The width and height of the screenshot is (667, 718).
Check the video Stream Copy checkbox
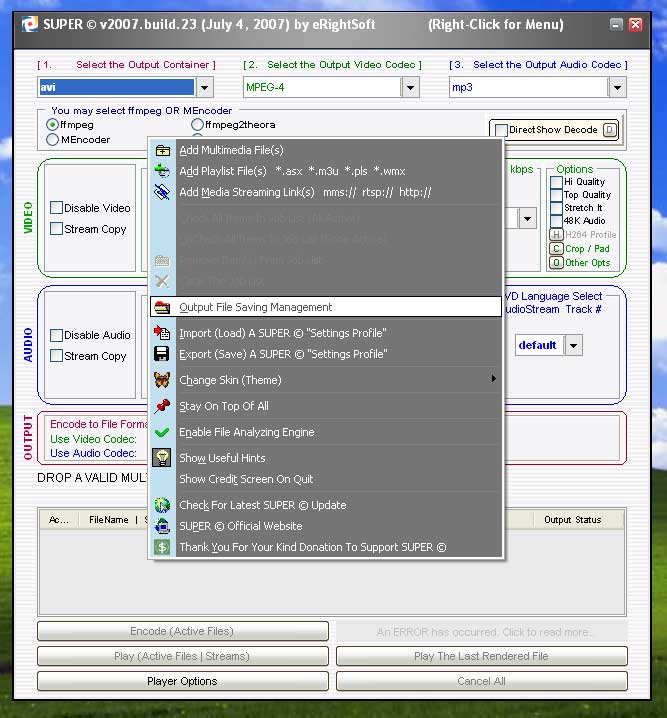point(56,229)
